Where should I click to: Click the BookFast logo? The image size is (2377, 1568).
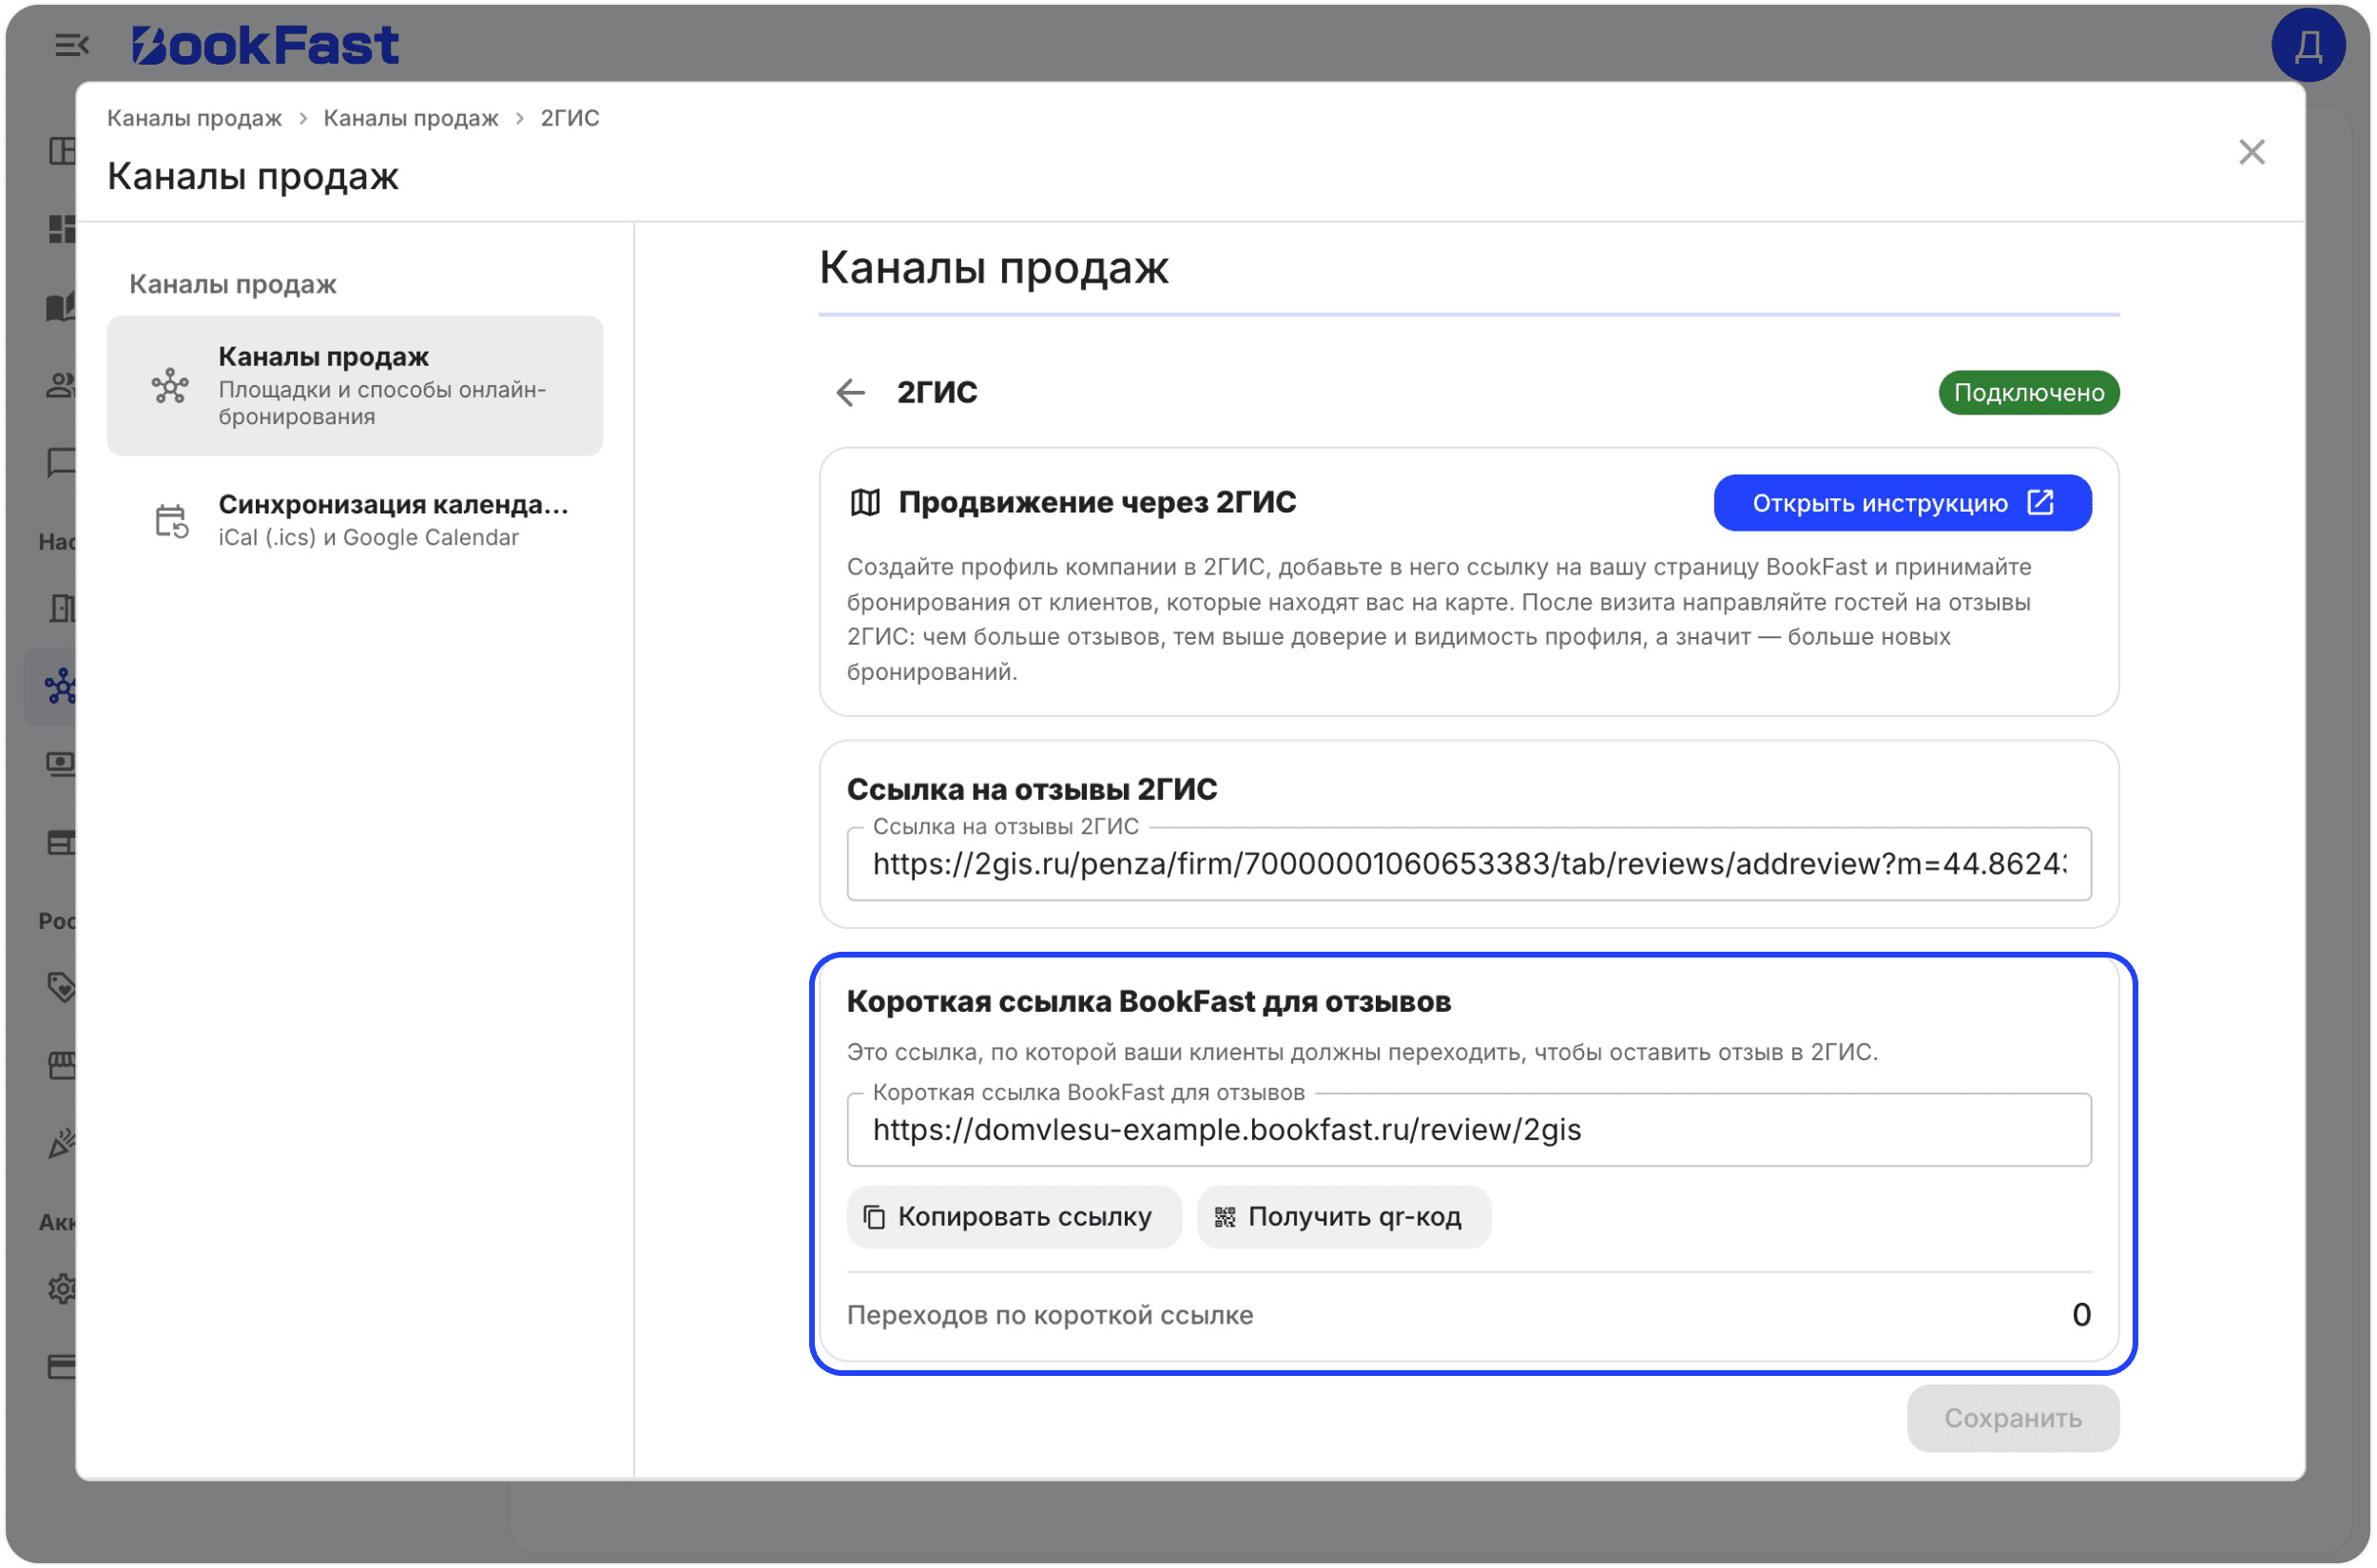tap(265, 45)
